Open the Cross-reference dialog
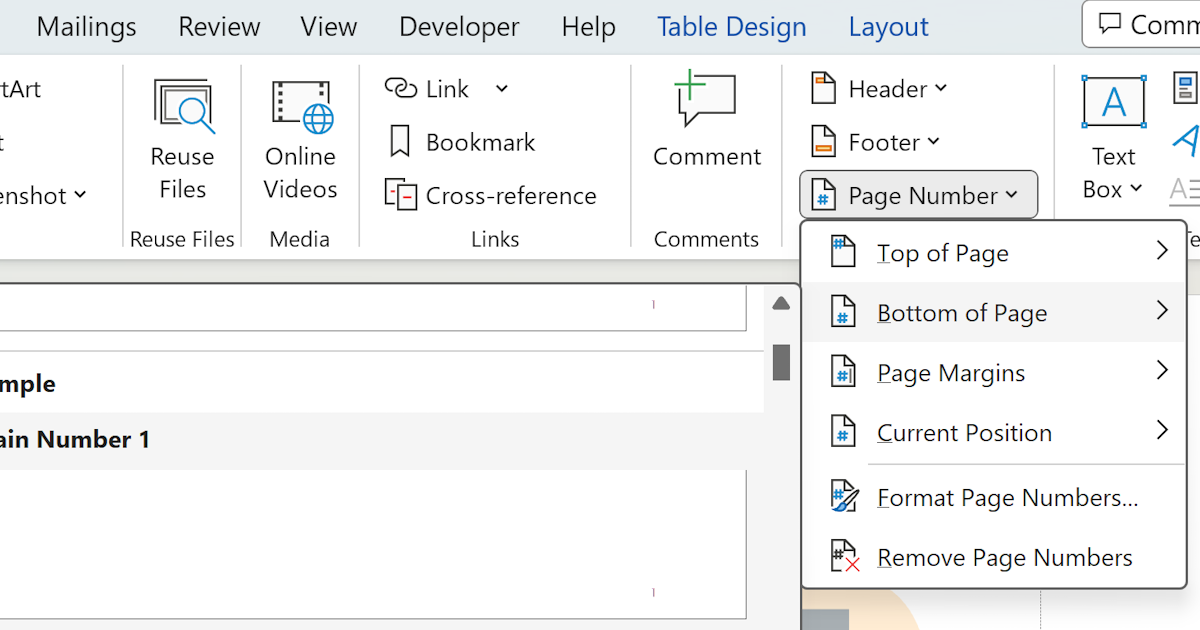1200x630 pixels. tap(491, 195)
